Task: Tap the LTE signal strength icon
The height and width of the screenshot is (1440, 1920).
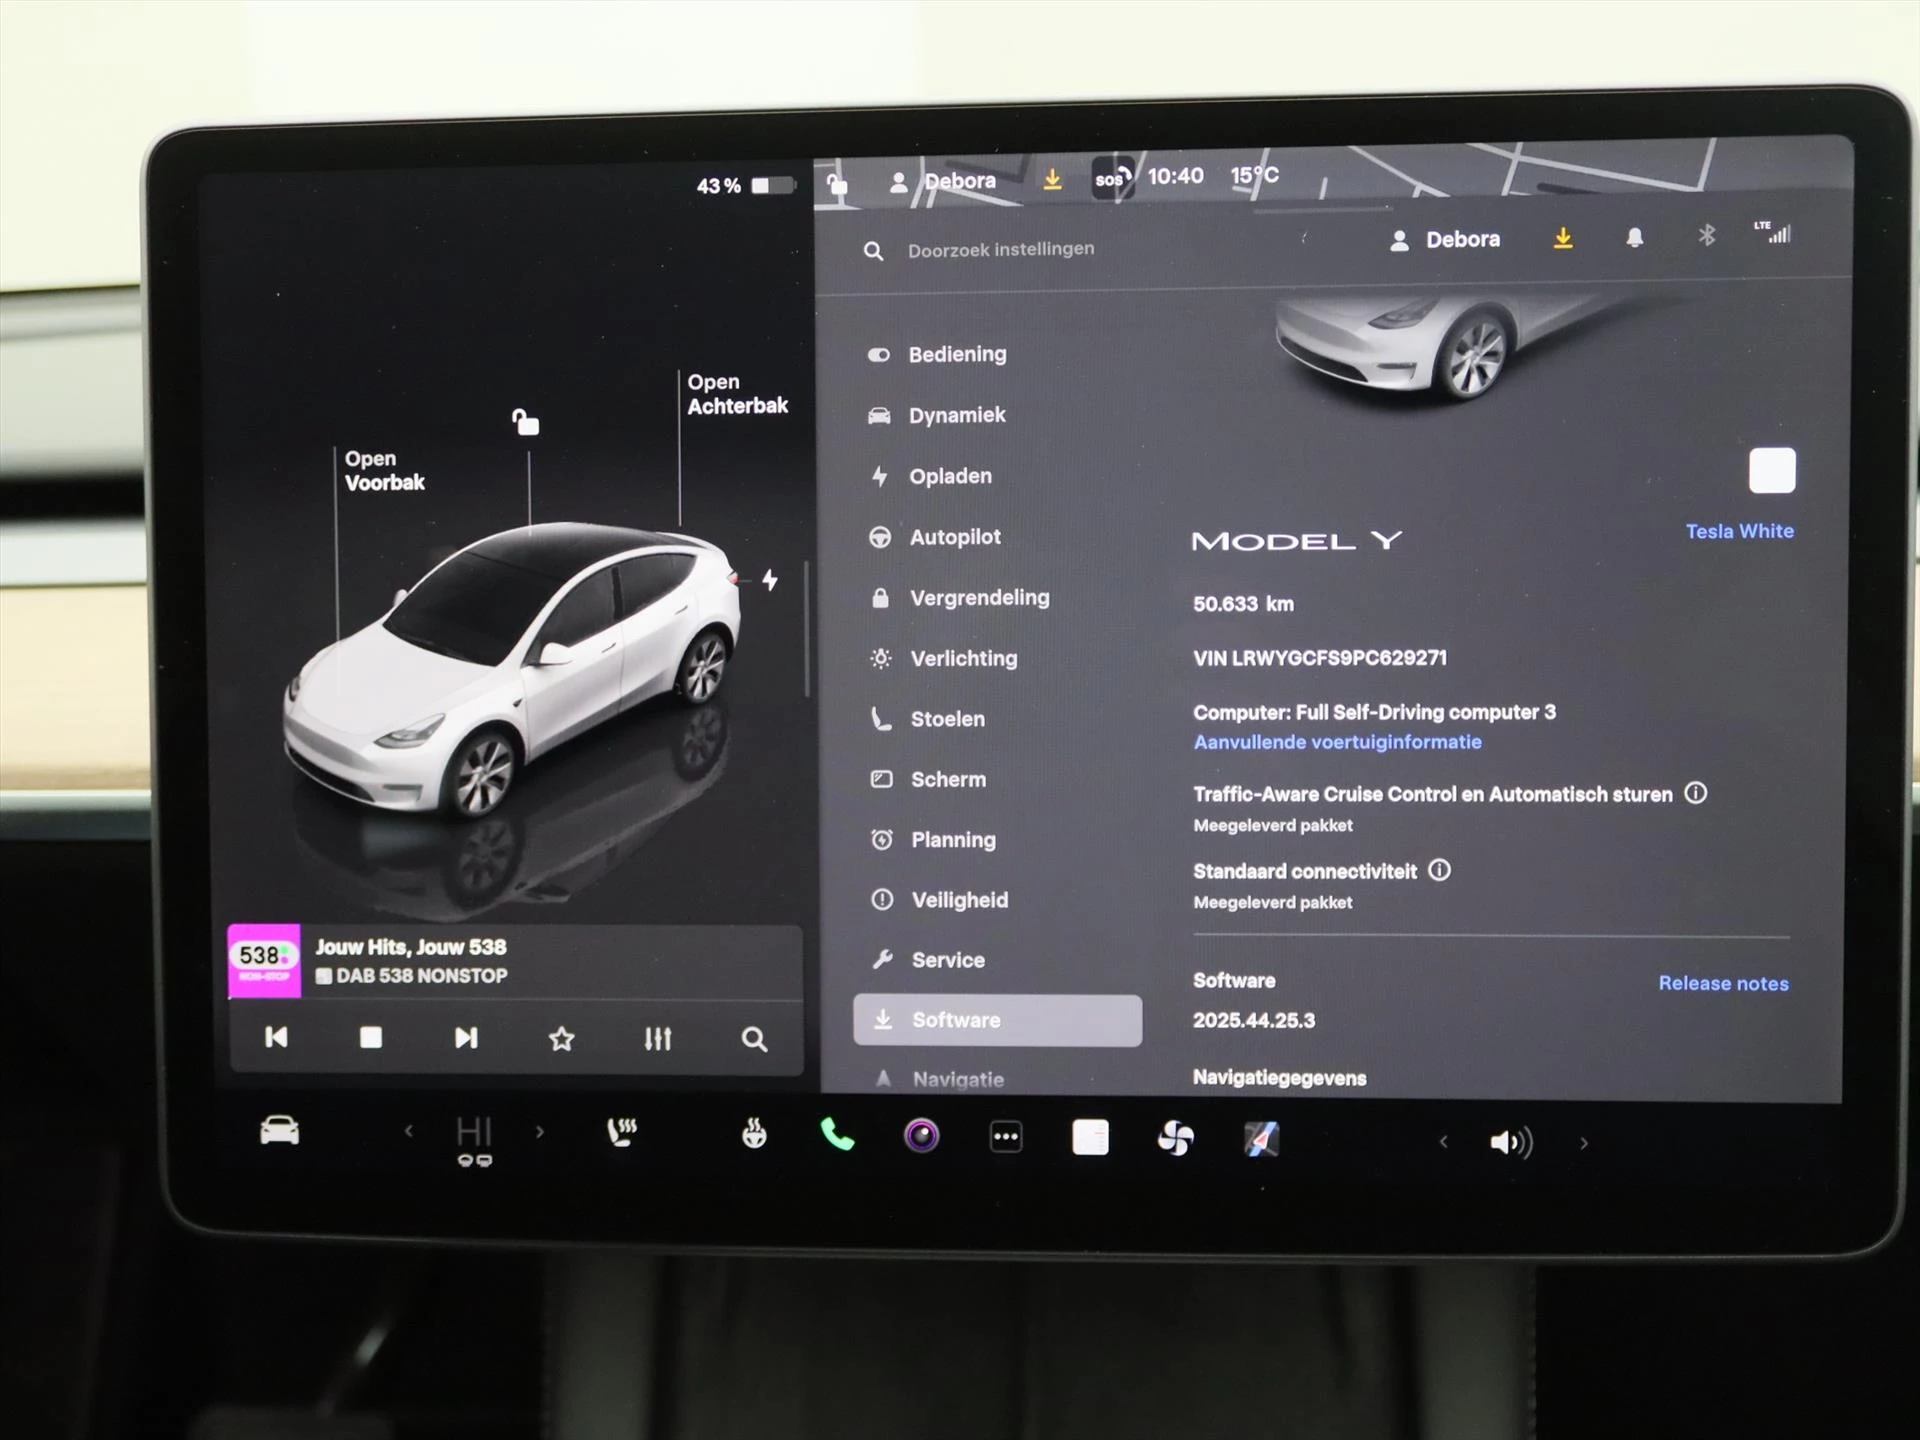Action: pyautogui.click(x=1773, y=232)
